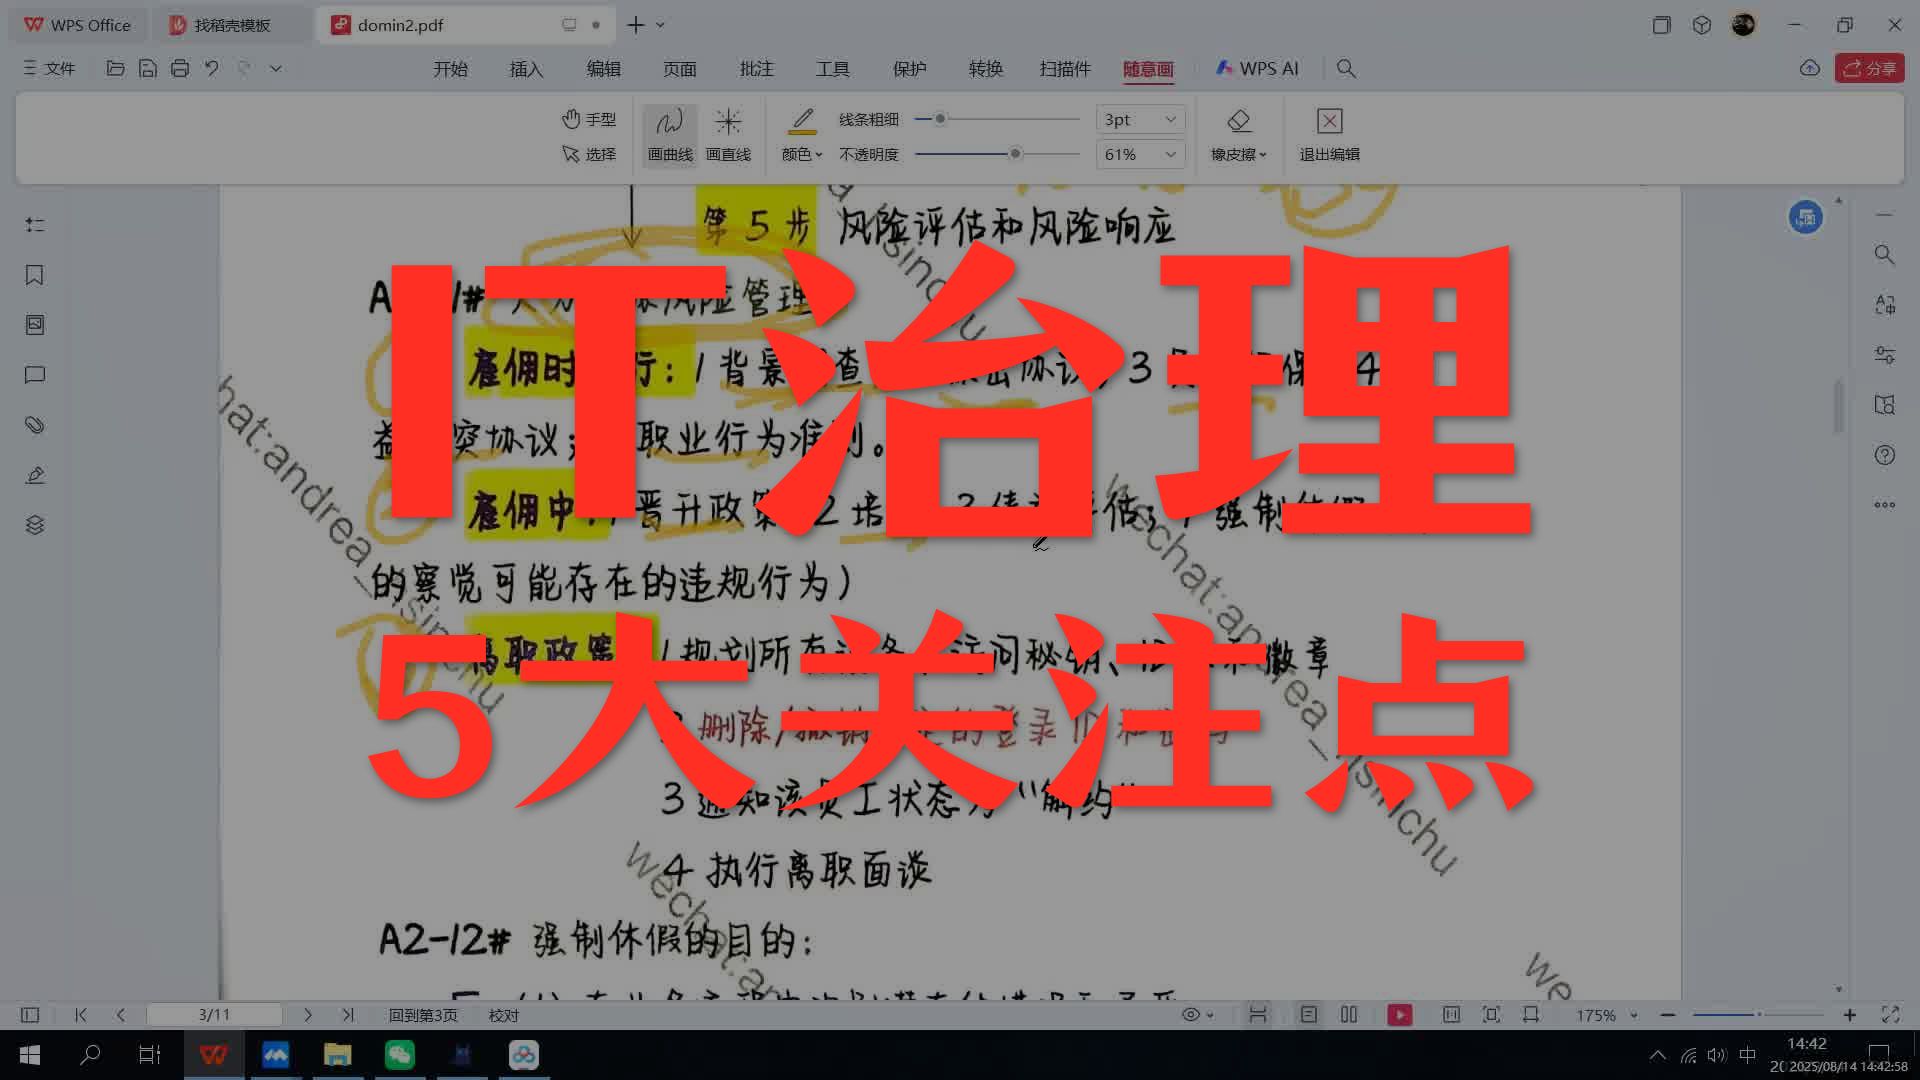Expand the line thickness 3pt dropdown
Screen dimensions: 1920x1080
(1139, 119)
